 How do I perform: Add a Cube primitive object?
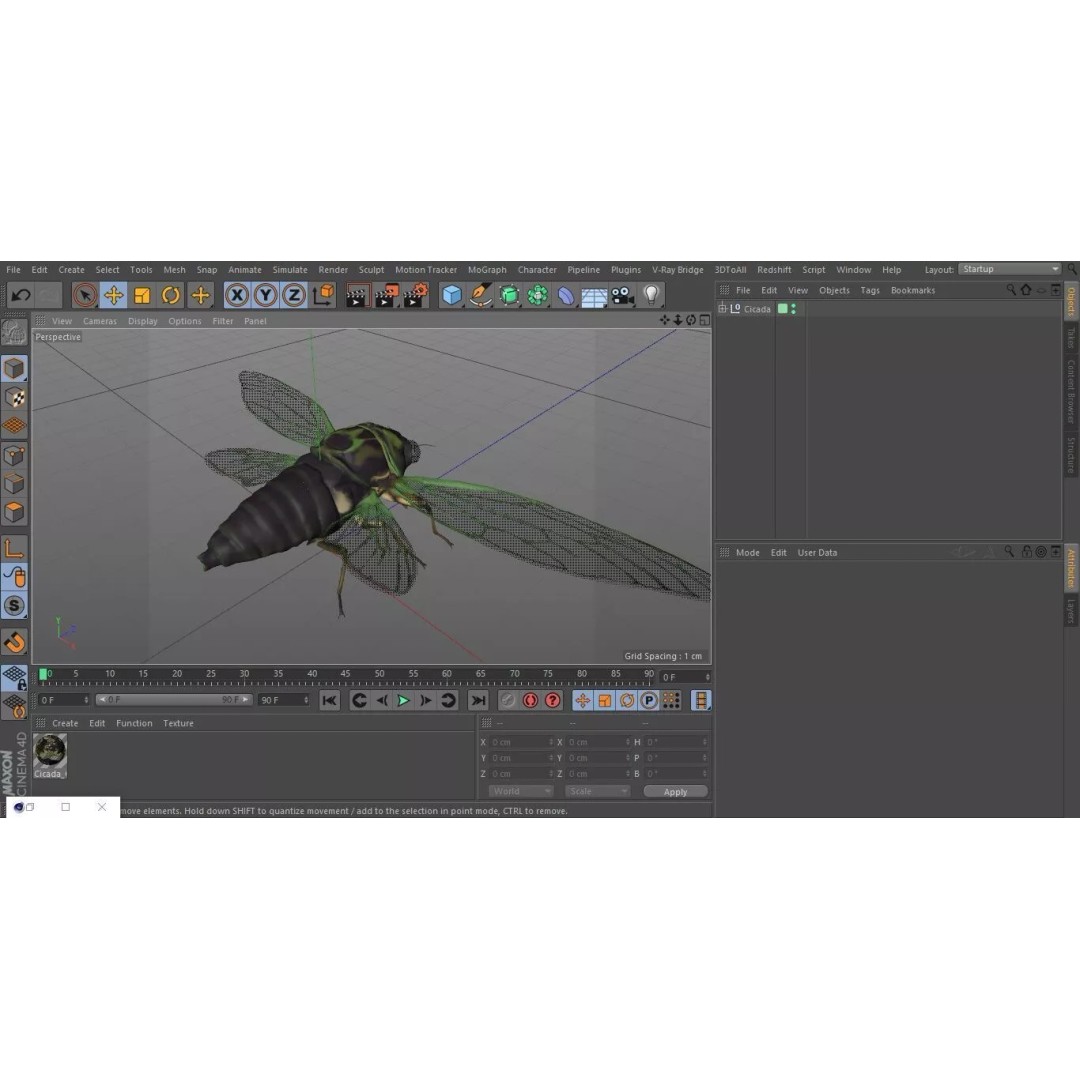pyautogui.click(x=452, y=295)
